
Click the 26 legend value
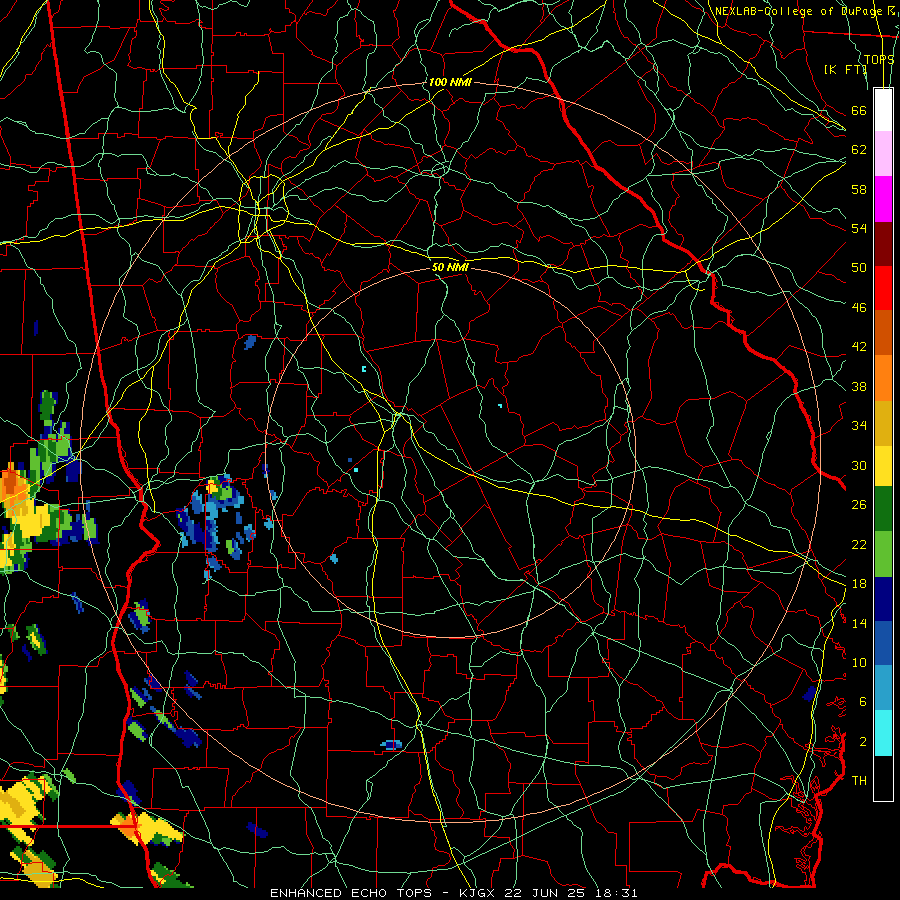[x=859, y=505]
